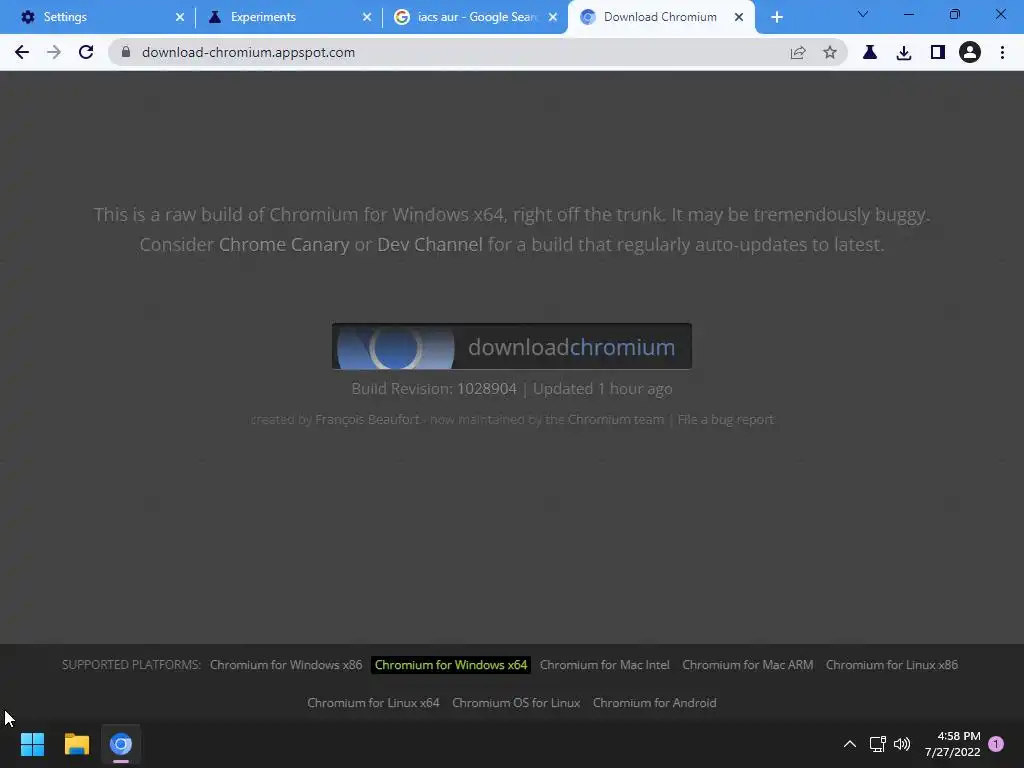Open the Experiments flask icon in toolbar
Image resolution: width=1024 pixels, height=768 pixels.
[x=870, y=52]
